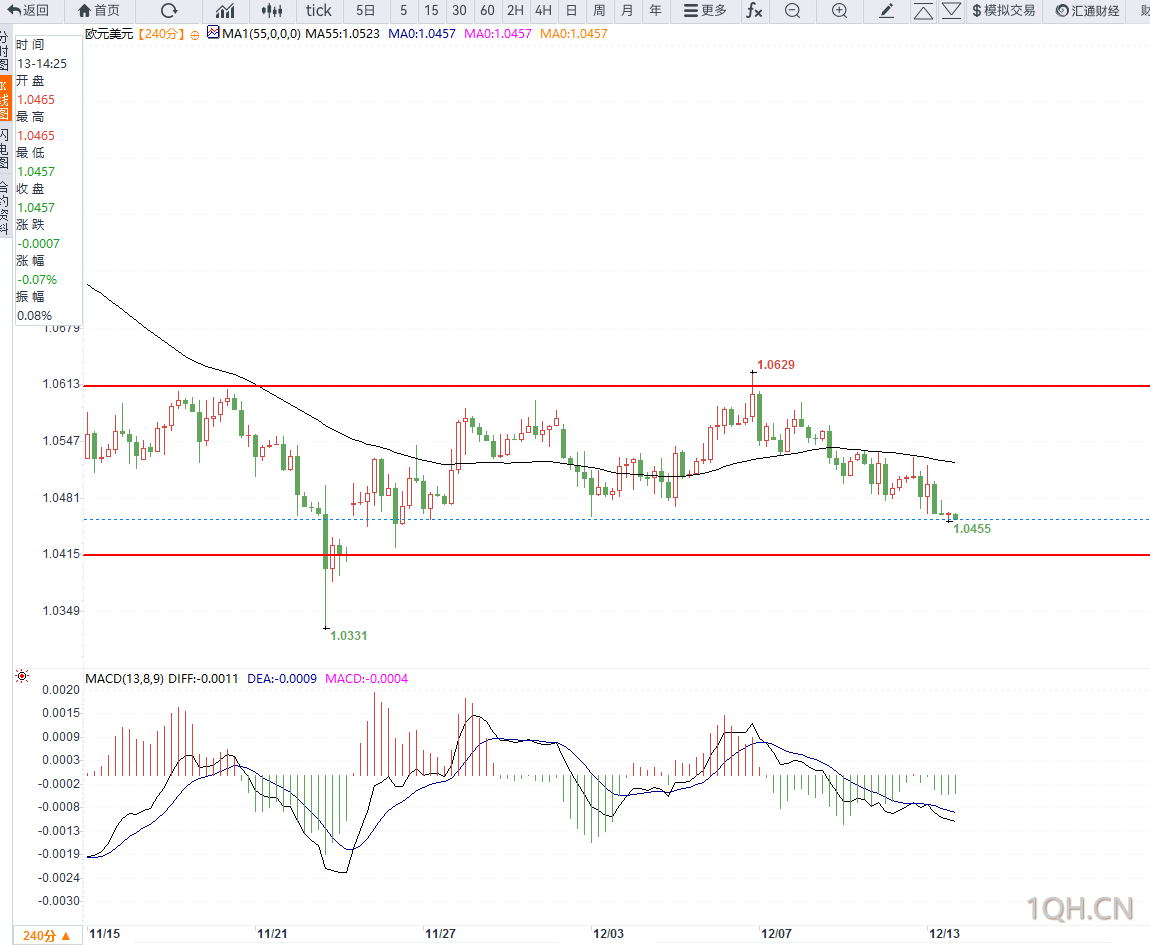This screenshot has width=1150, height=945.
Task: Zoom out the chart with minus magnifier
Action: point(792,11)
